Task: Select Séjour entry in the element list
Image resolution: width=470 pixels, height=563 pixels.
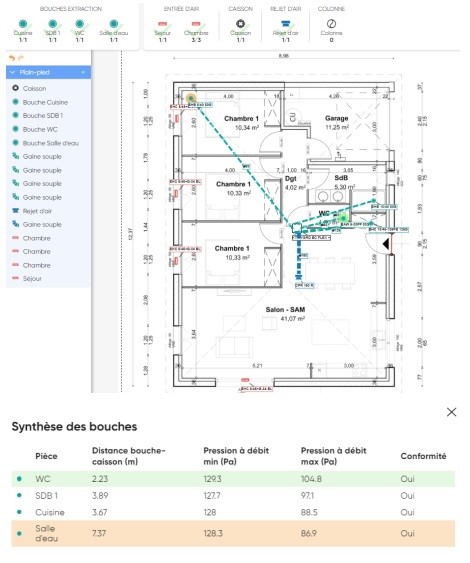Action: click(32, 279)
